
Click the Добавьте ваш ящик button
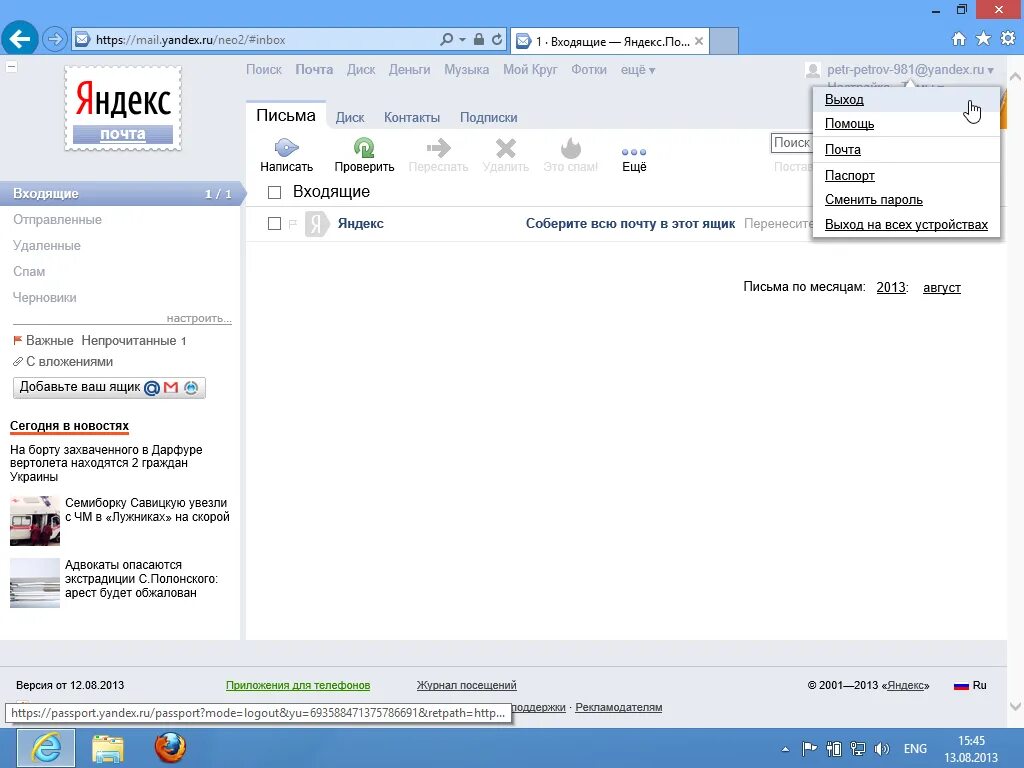click(x=109, y=387)
